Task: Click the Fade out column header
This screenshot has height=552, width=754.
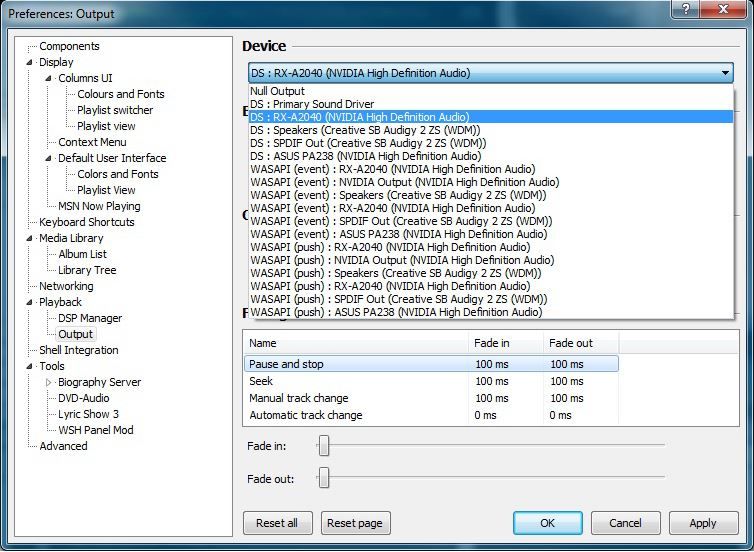Action: pyautogui.click(x=581, y=343)
